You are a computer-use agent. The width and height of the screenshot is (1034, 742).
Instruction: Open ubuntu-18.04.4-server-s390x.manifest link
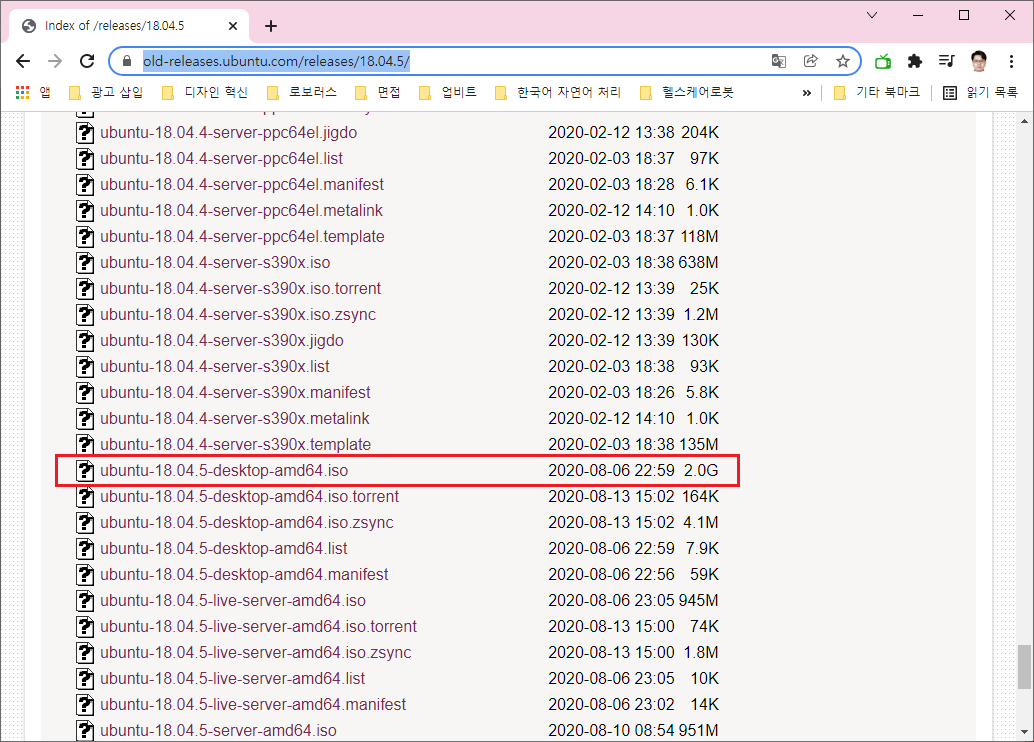[x=235, y=393]
